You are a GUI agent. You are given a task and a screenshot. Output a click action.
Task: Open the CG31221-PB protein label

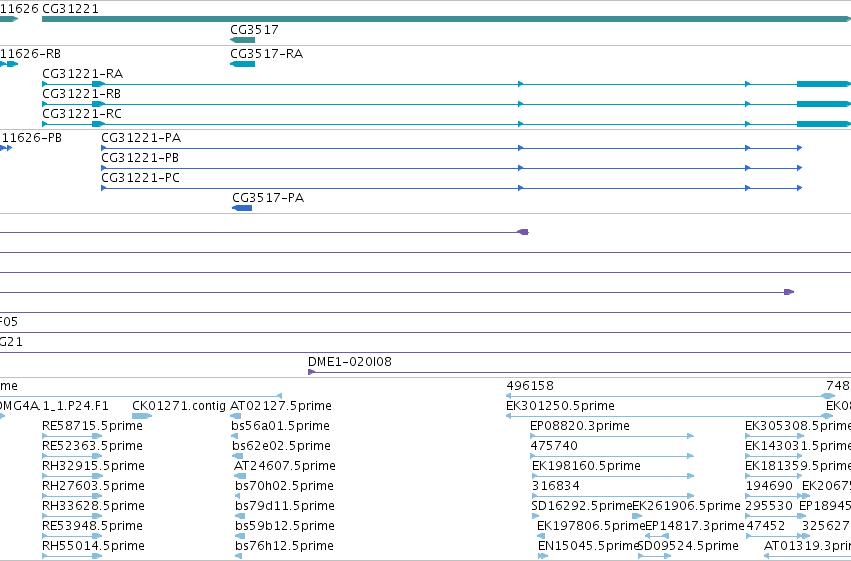point(140,158)
